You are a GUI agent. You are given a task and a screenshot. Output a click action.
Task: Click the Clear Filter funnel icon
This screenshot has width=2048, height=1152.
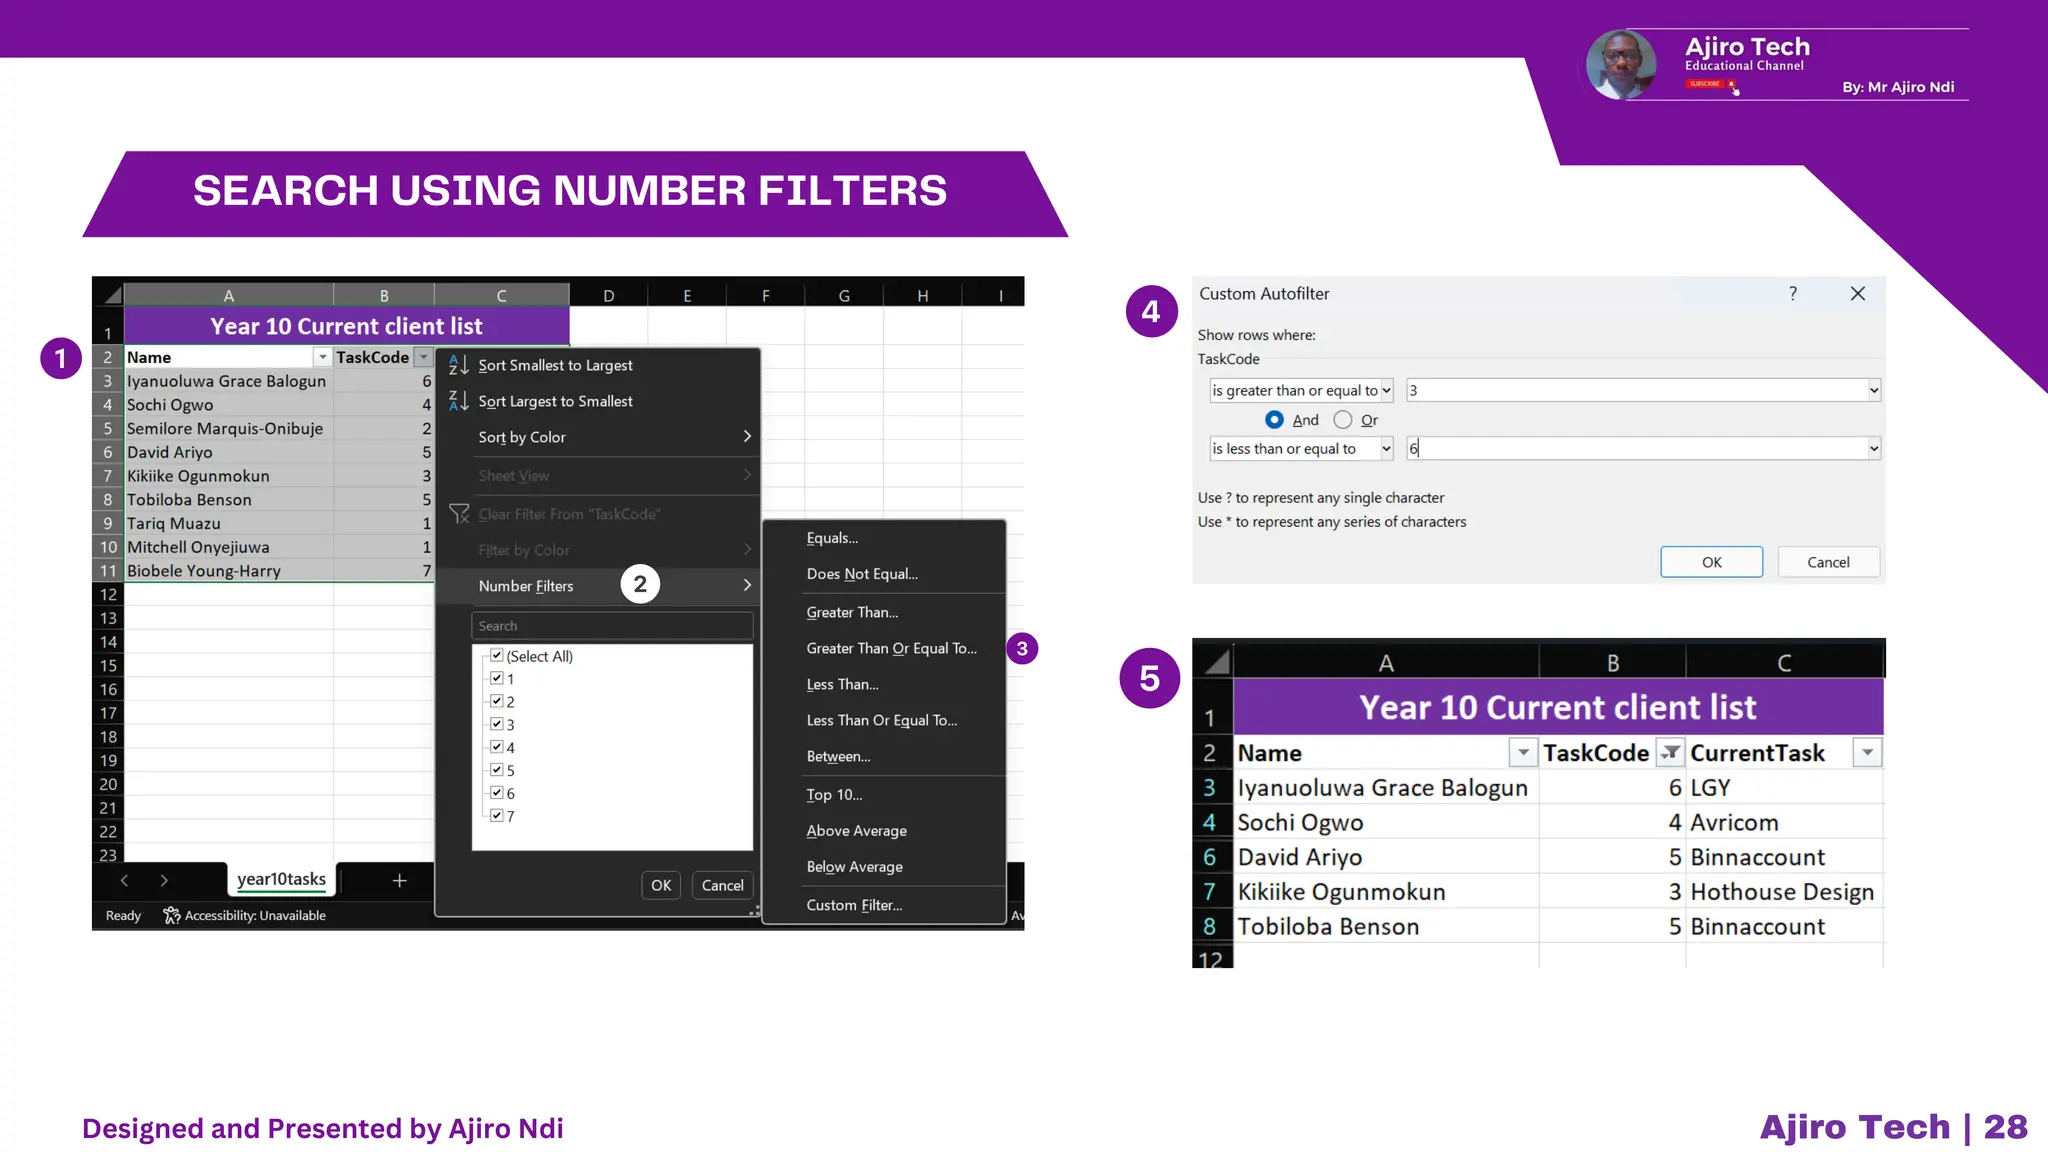pyautogui.click(x=459, y=514)
